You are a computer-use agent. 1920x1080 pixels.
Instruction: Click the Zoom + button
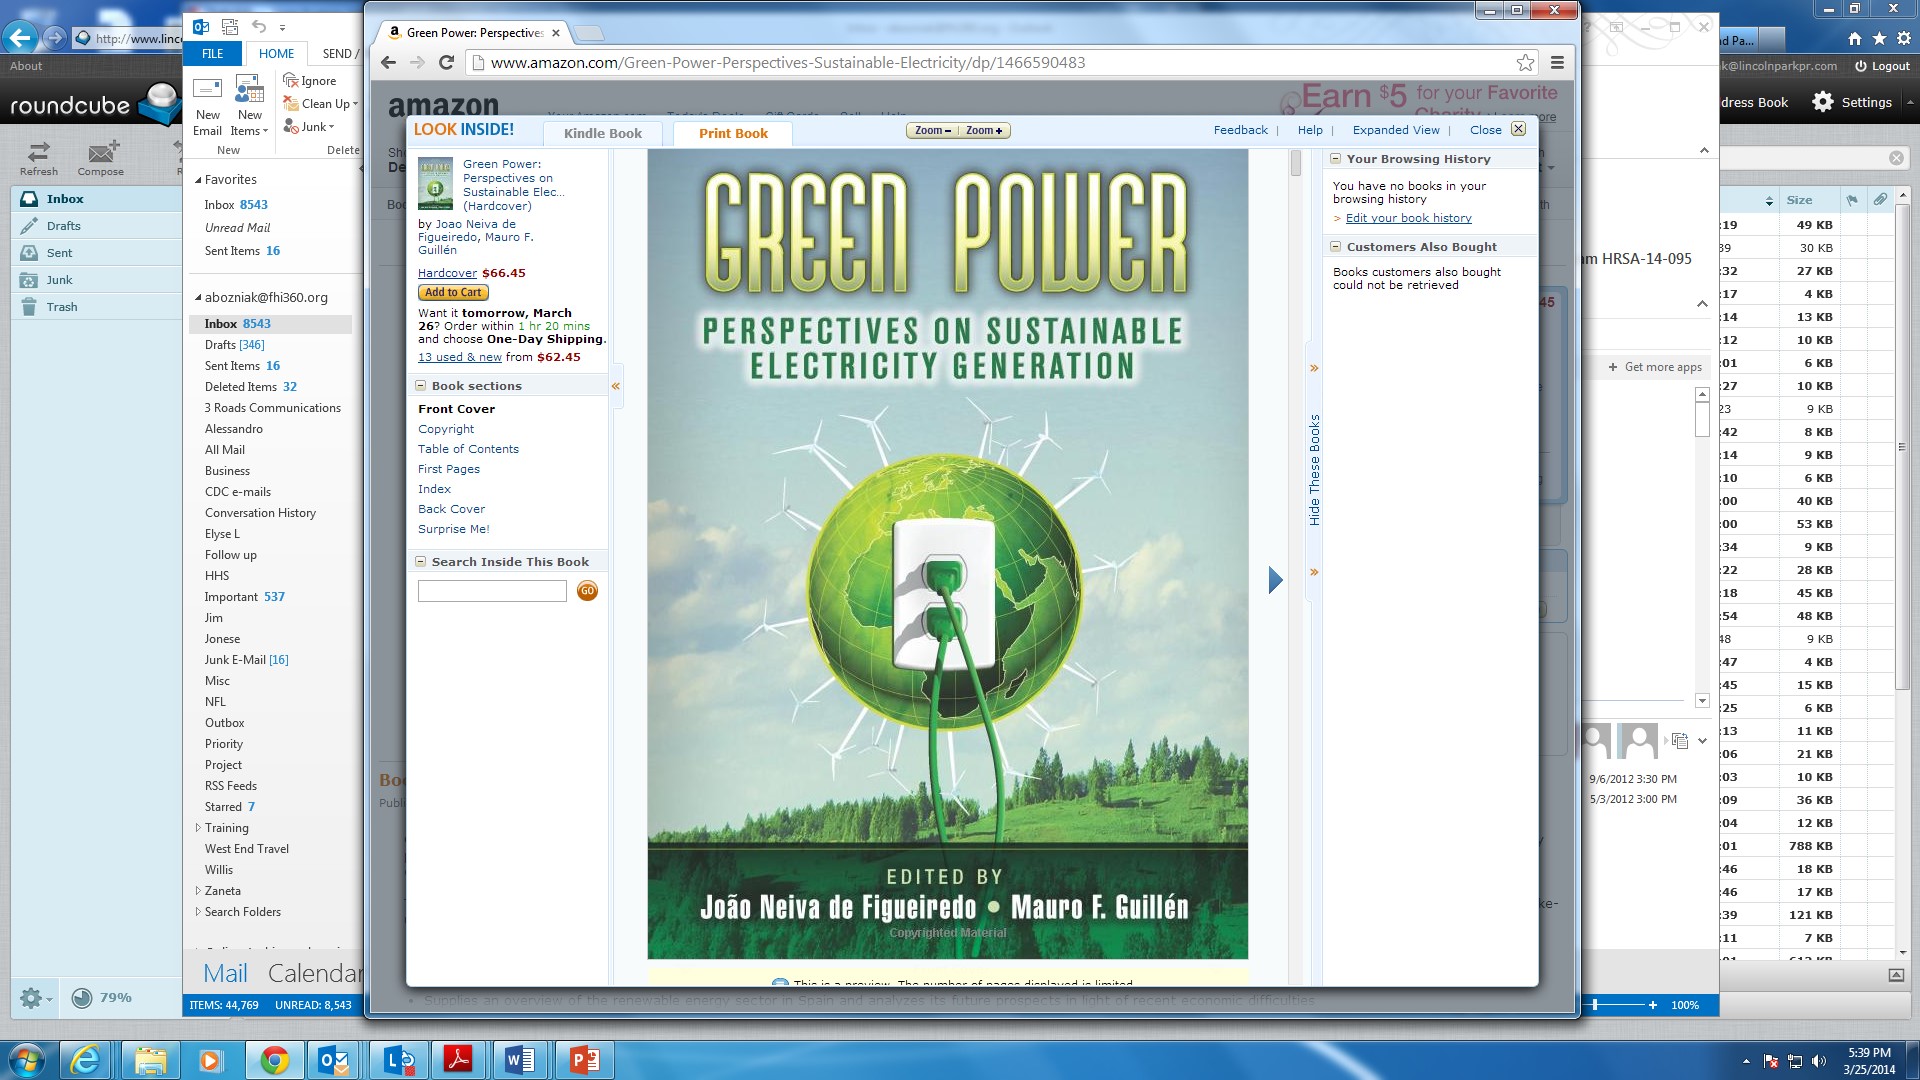tap(984, 131)
